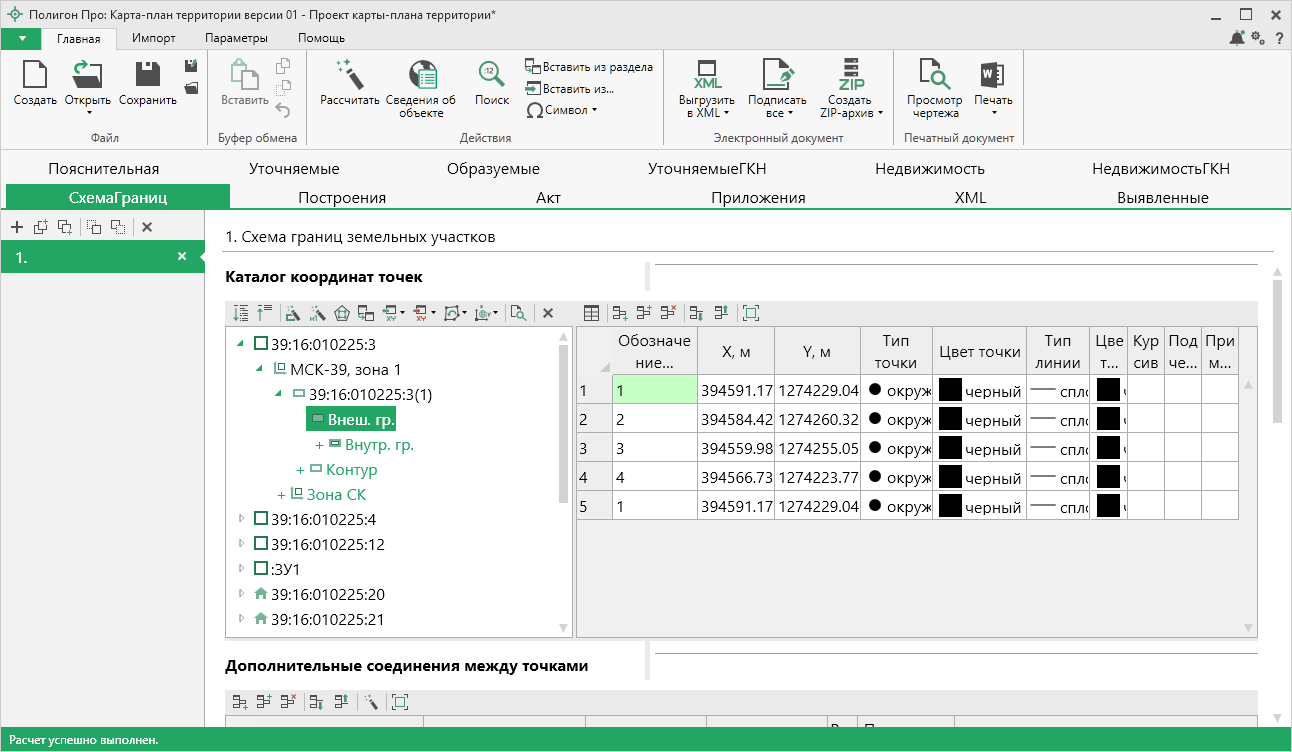Open Просмотр чертежа preview
Image resolution: width=1292 pixels, height=752 pixels.
click(934, 75)
